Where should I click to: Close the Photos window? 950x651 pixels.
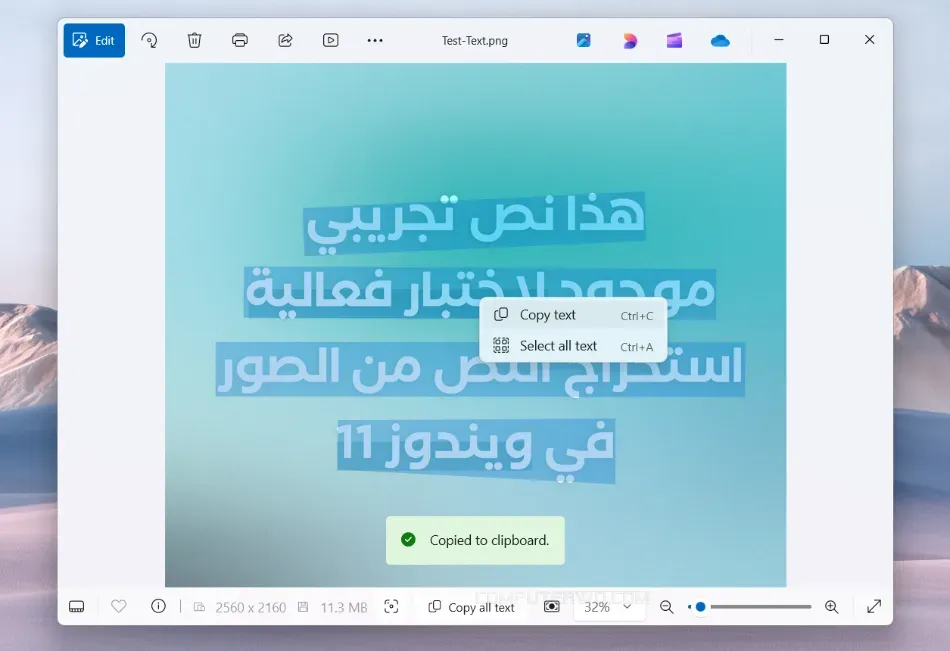[869, 39]
